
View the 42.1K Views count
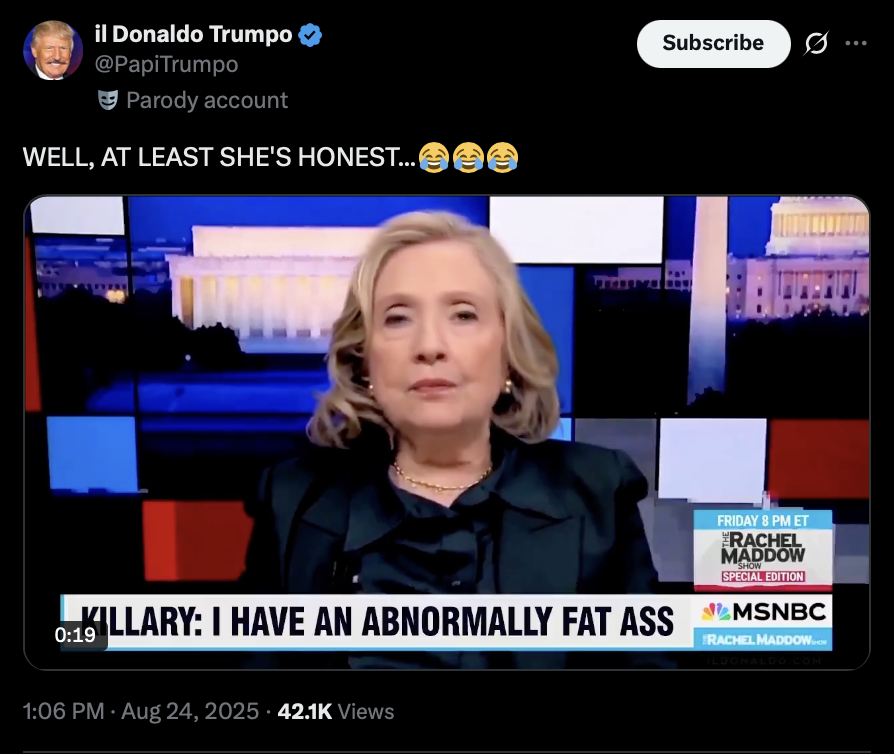pos(336,711)
